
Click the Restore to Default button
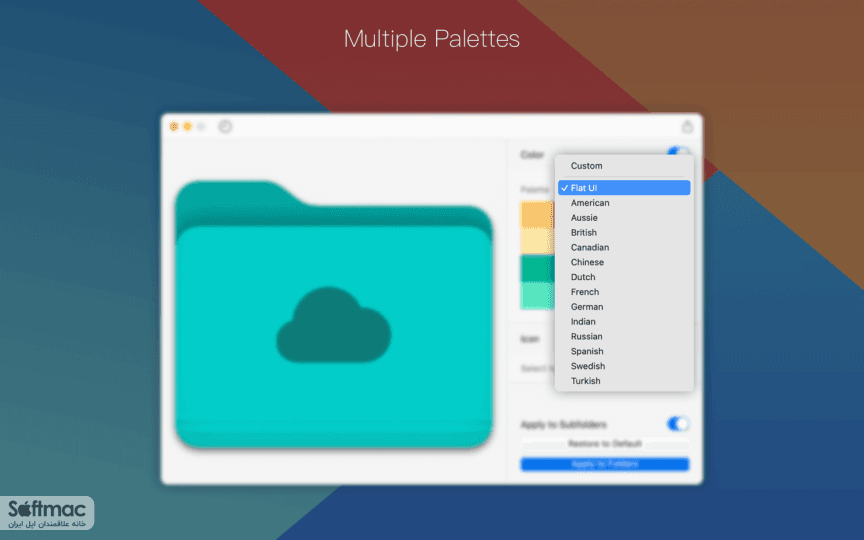coord(605,444)
